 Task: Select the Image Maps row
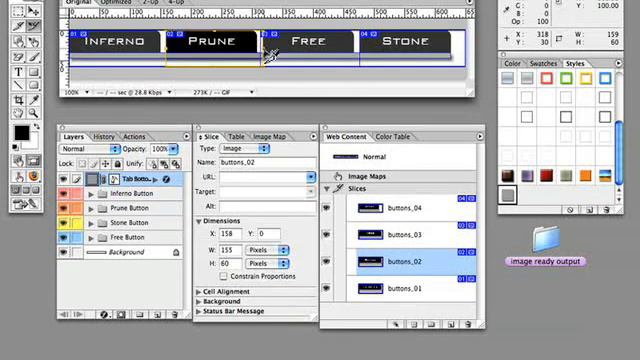tap(398, 176)
